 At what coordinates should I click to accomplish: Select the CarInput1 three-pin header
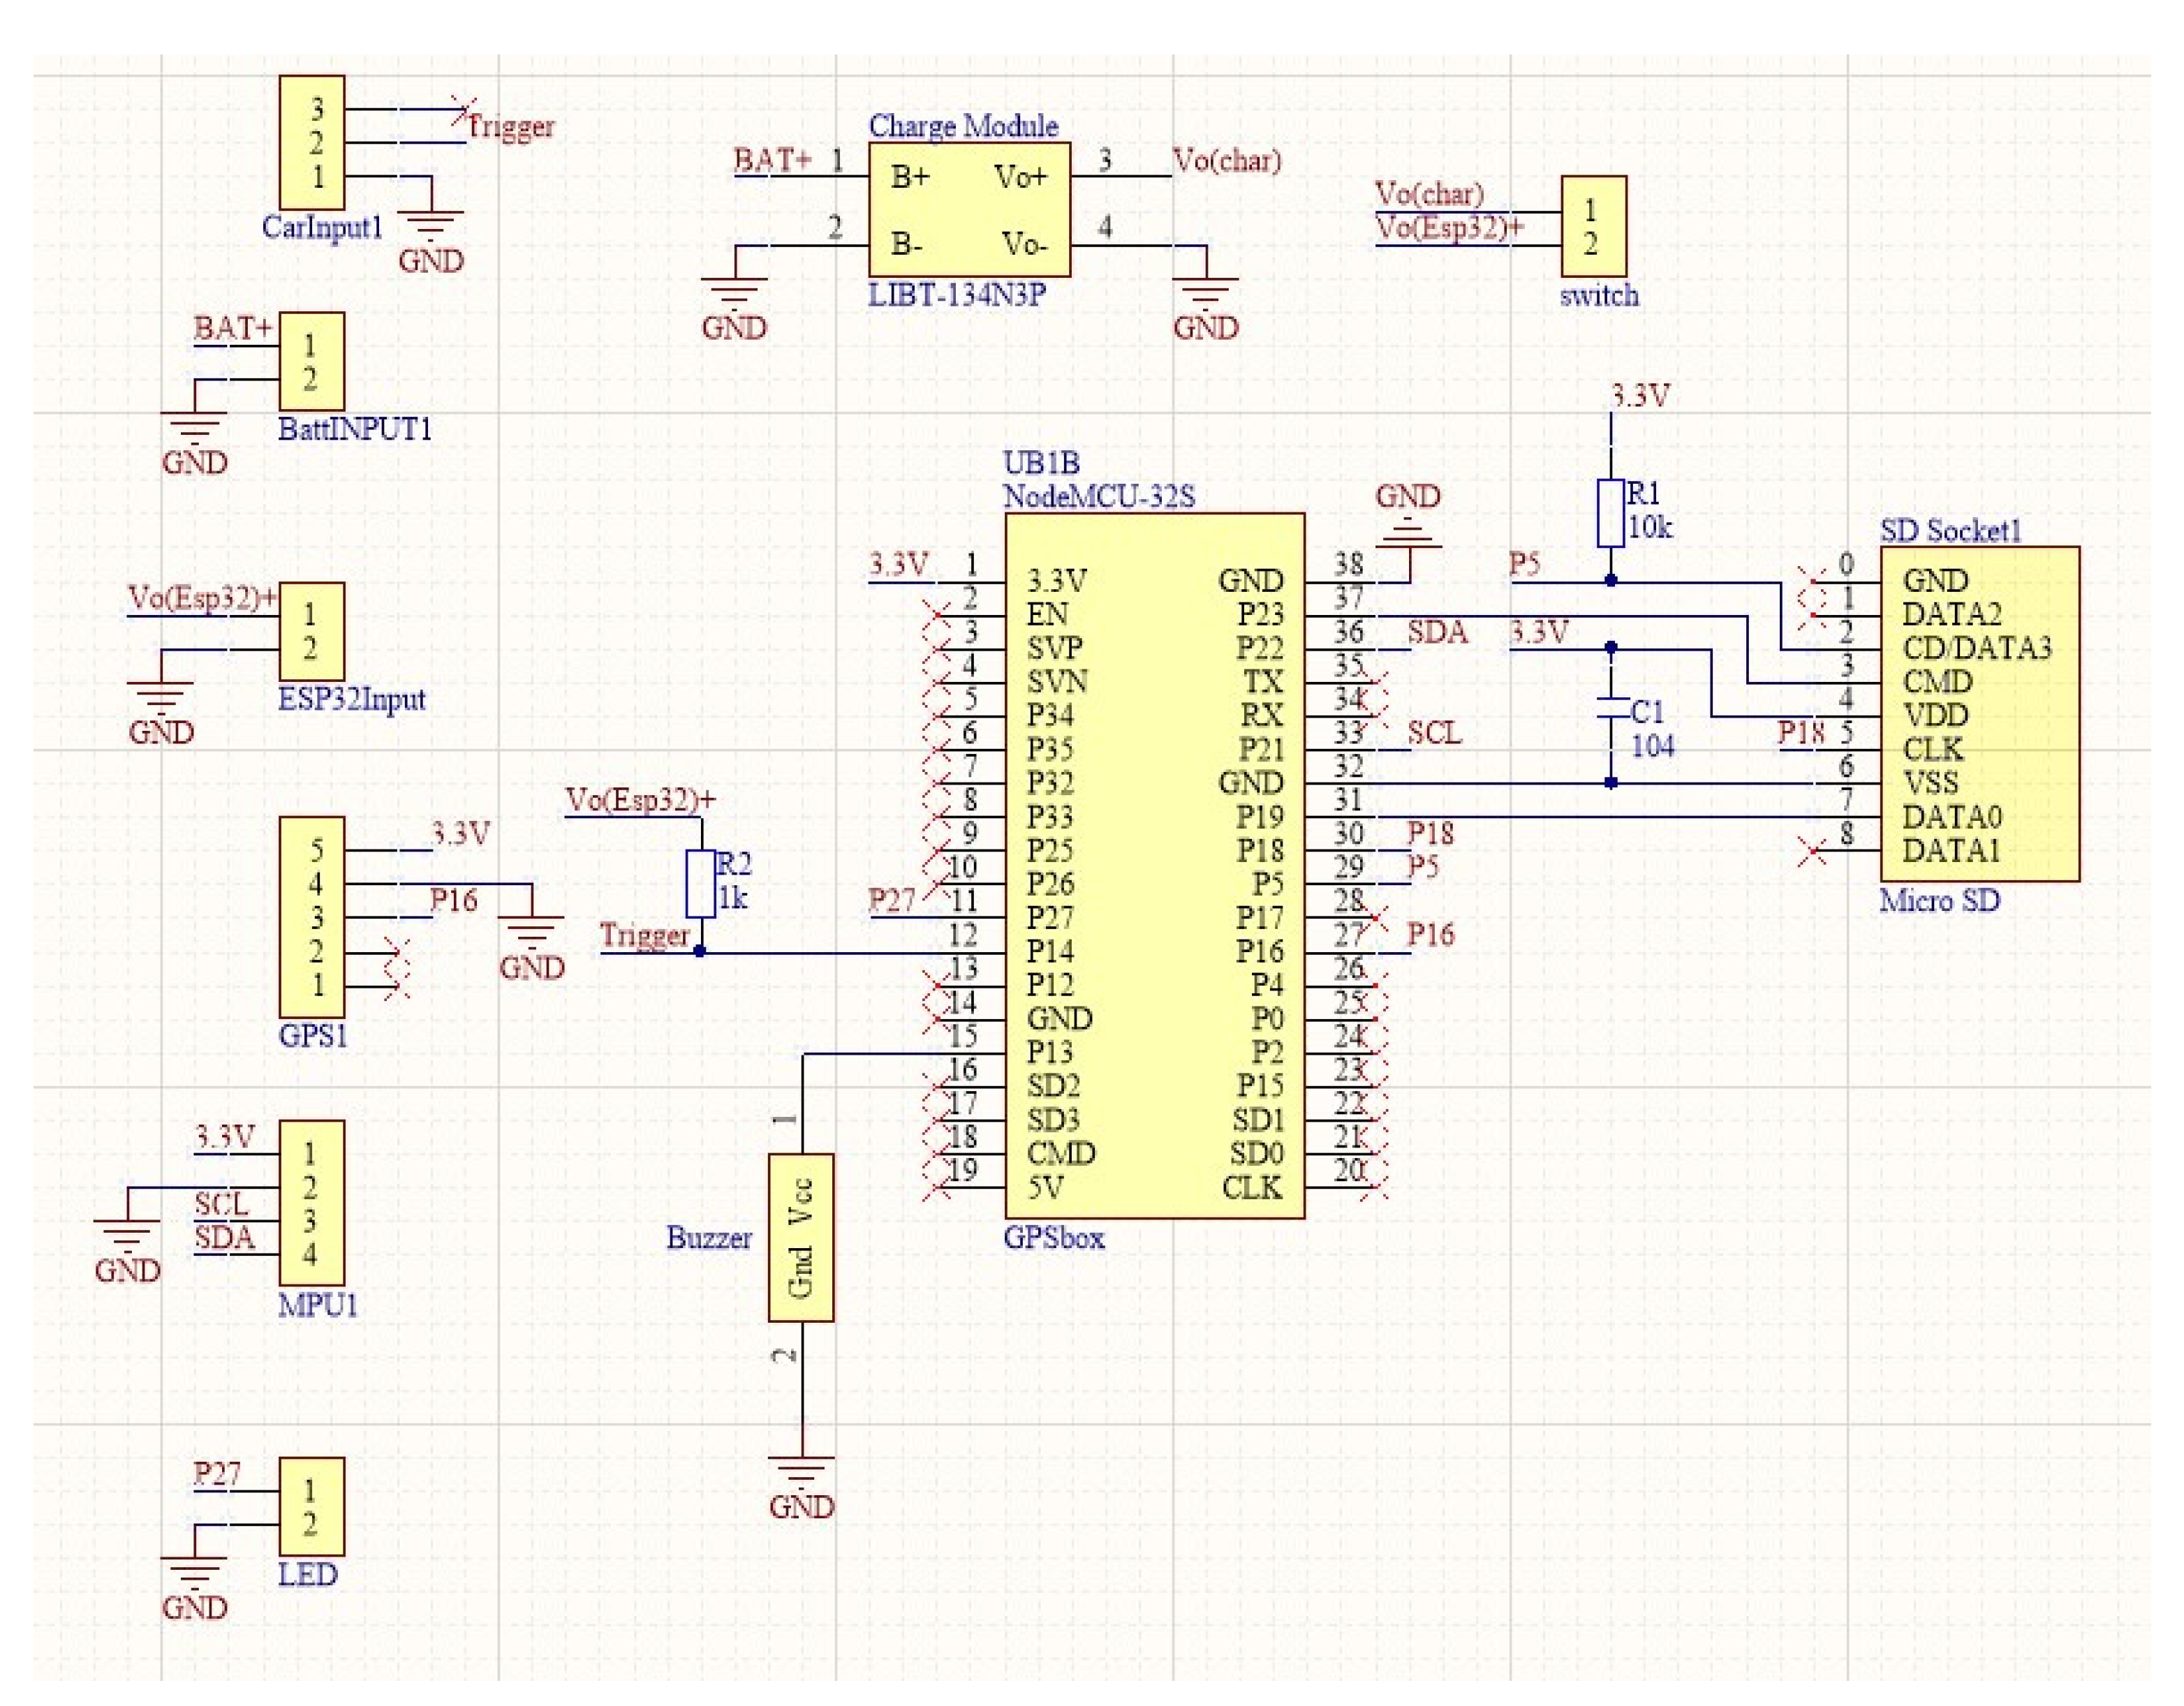[311, 142]
